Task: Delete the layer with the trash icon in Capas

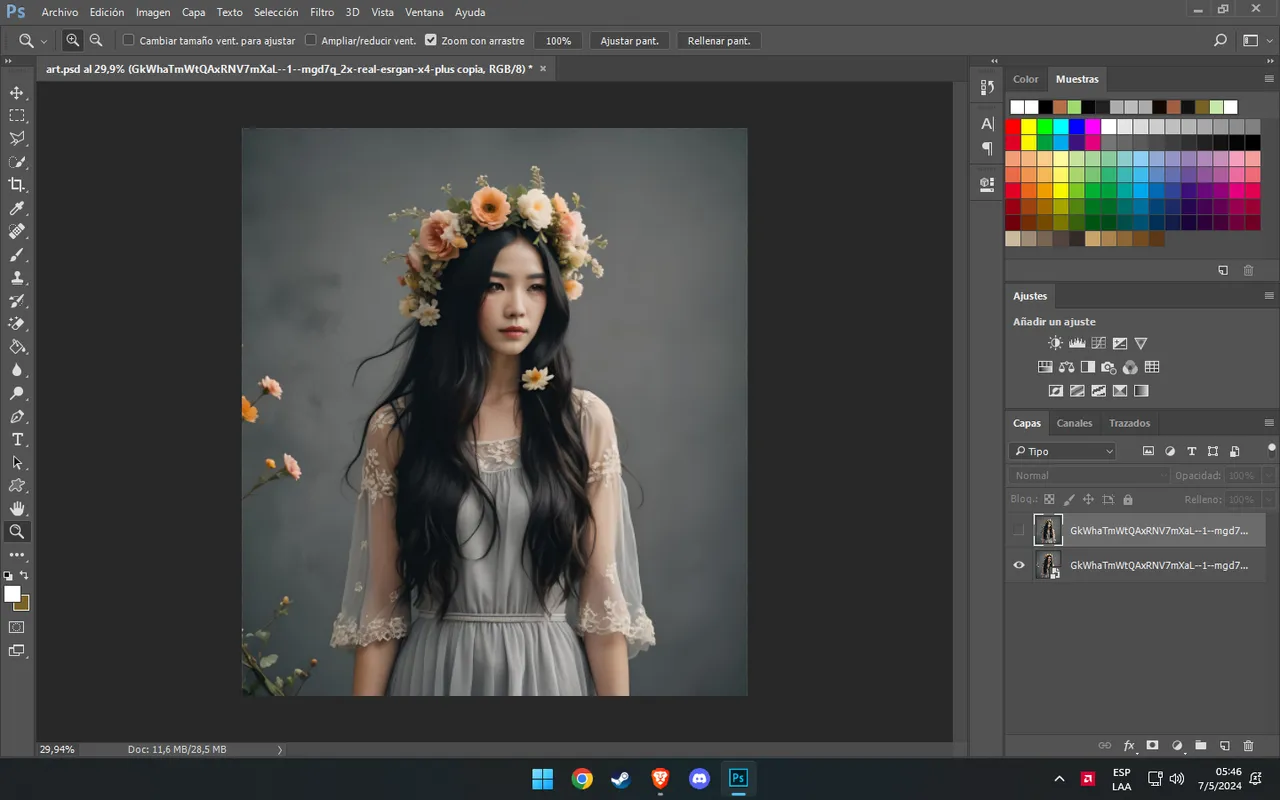Action: point(1248,746)
